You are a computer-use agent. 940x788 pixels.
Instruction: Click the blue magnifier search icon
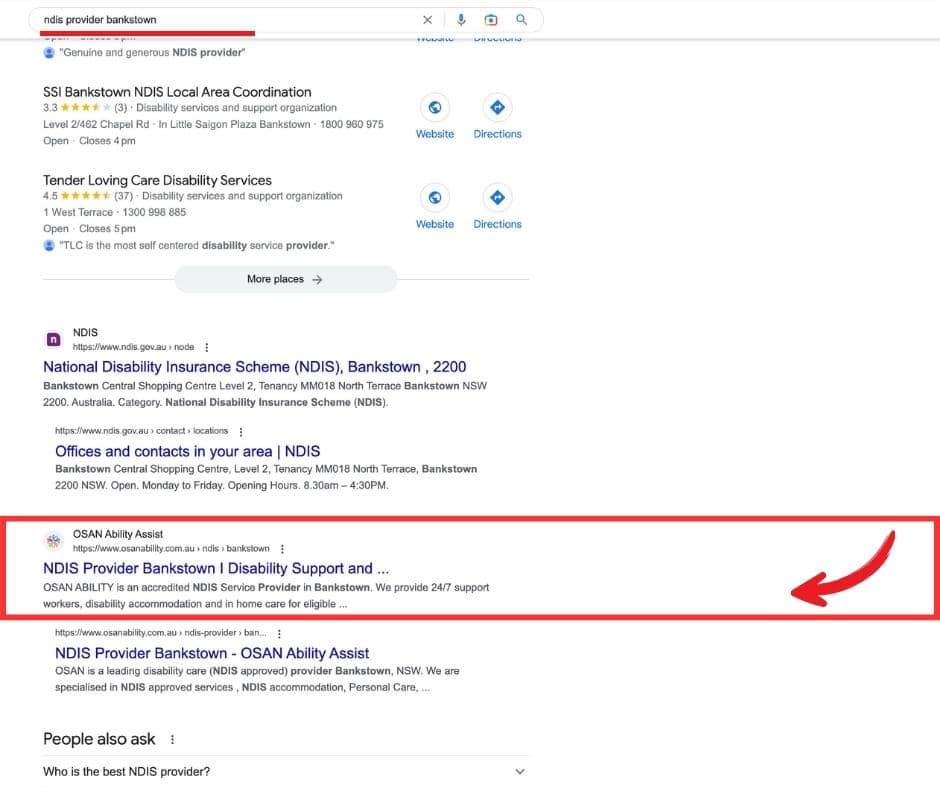[x=521, y=20]
